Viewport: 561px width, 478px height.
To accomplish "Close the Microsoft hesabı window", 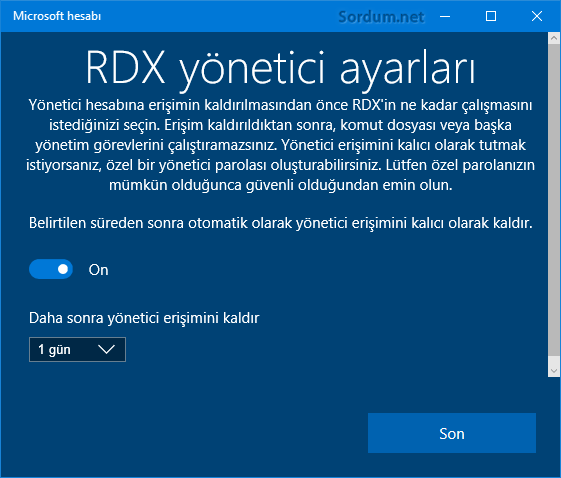I will tap(537, 16).
